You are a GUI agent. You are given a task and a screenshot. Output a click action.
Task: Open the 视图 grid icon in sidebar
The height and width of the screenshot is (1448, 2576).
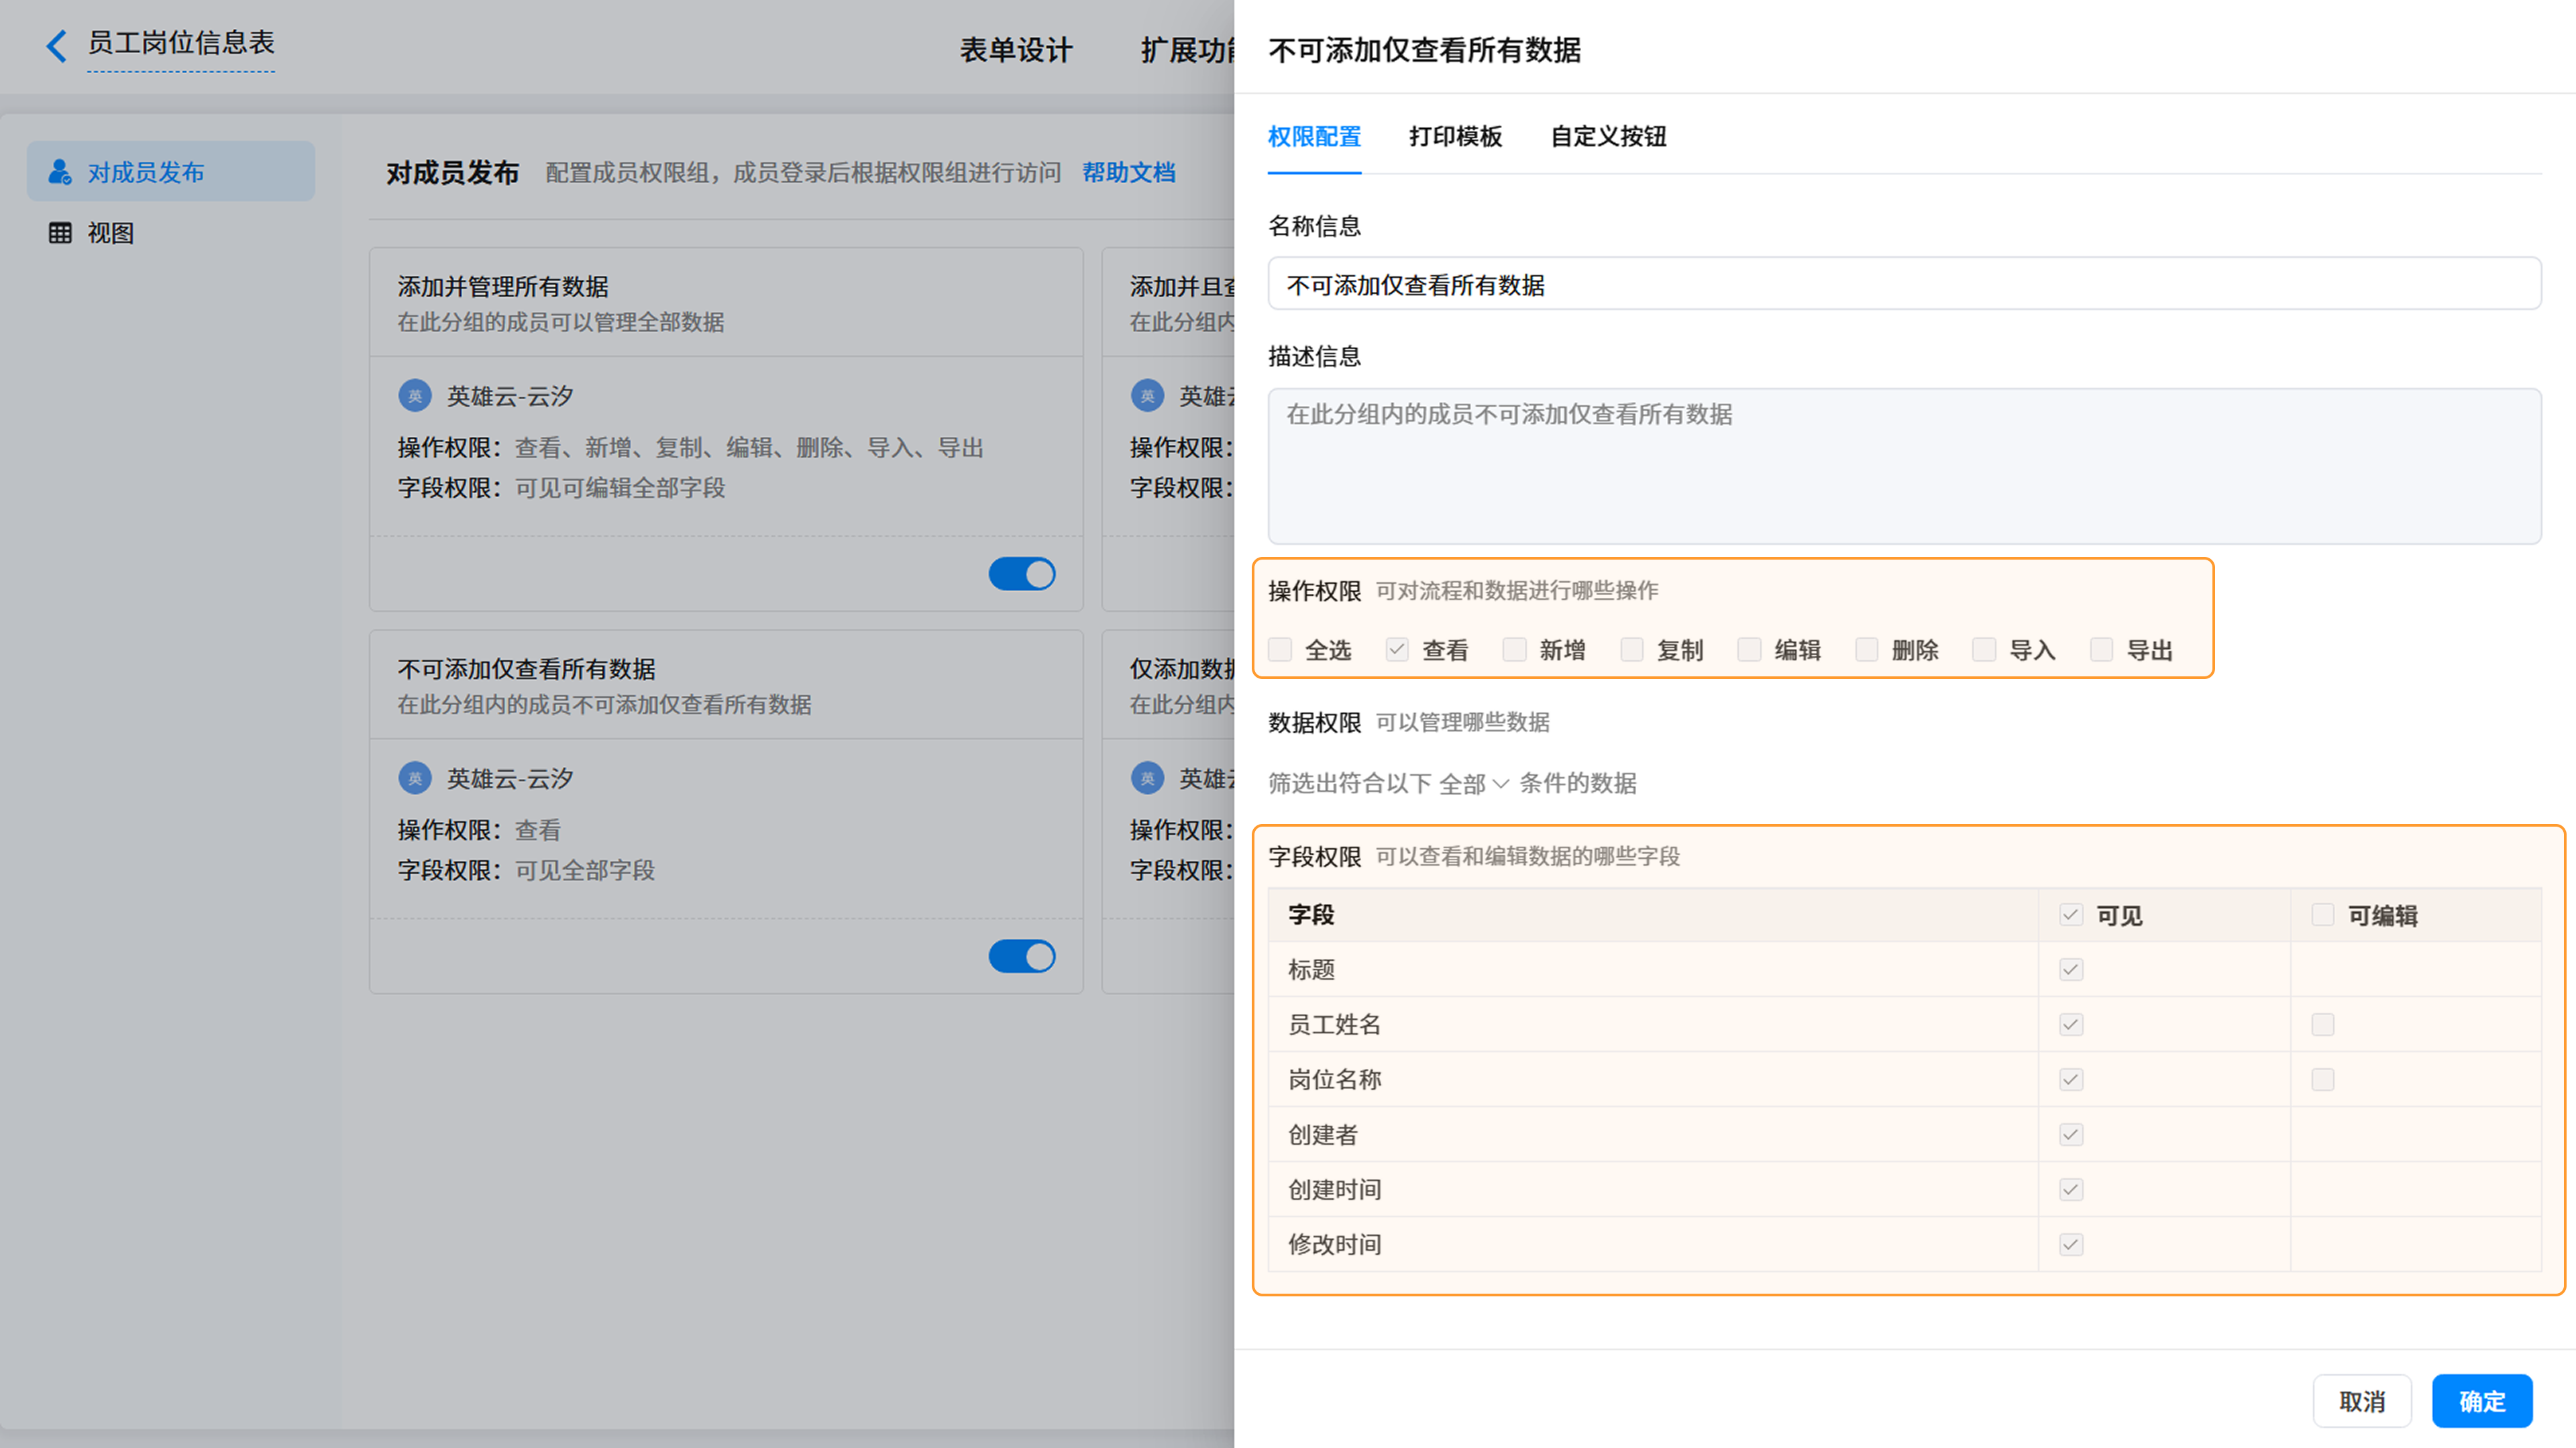(x=60, y=233)
